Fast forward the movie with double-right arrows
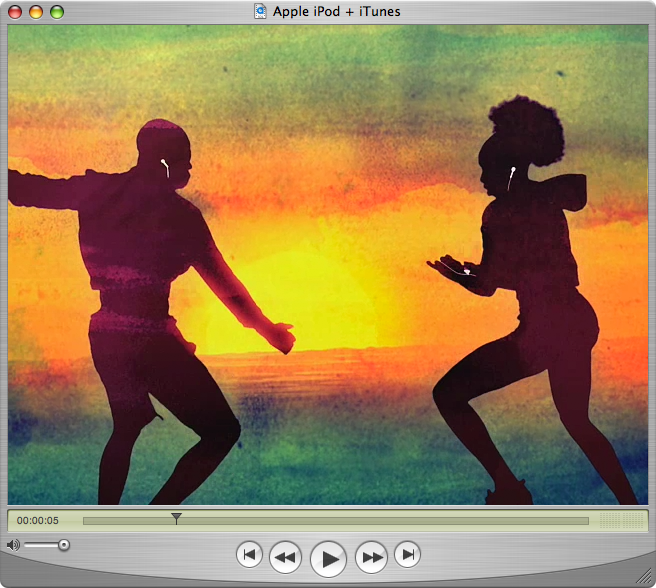Screen dimensions: 656x588 (x=372, y=557)
